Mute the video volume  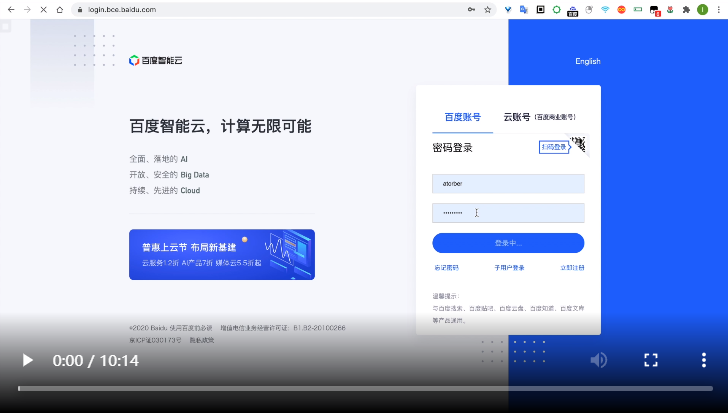point(598,360)
